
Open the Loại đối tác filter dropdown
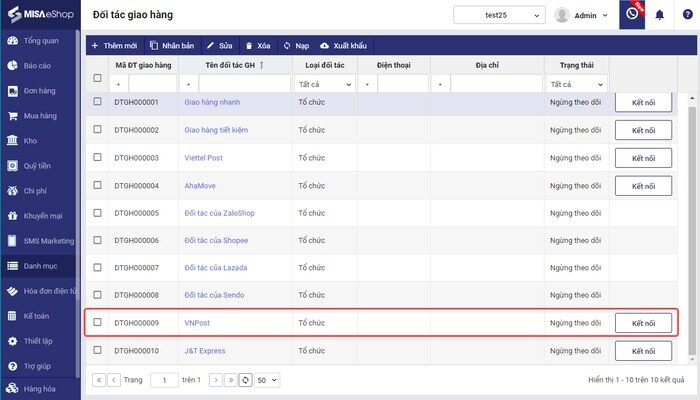(x=325, y=85)
